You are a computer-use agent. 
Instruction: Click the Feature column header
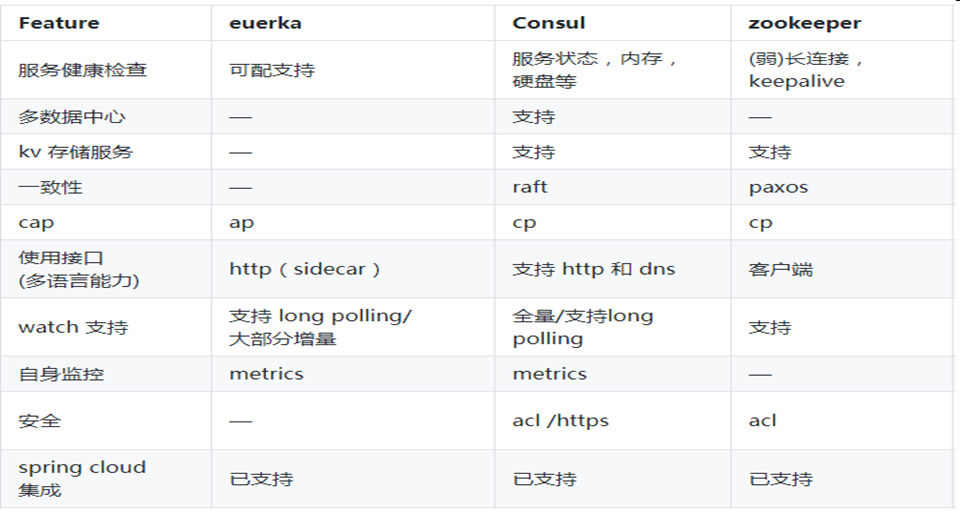coord(59,23)
